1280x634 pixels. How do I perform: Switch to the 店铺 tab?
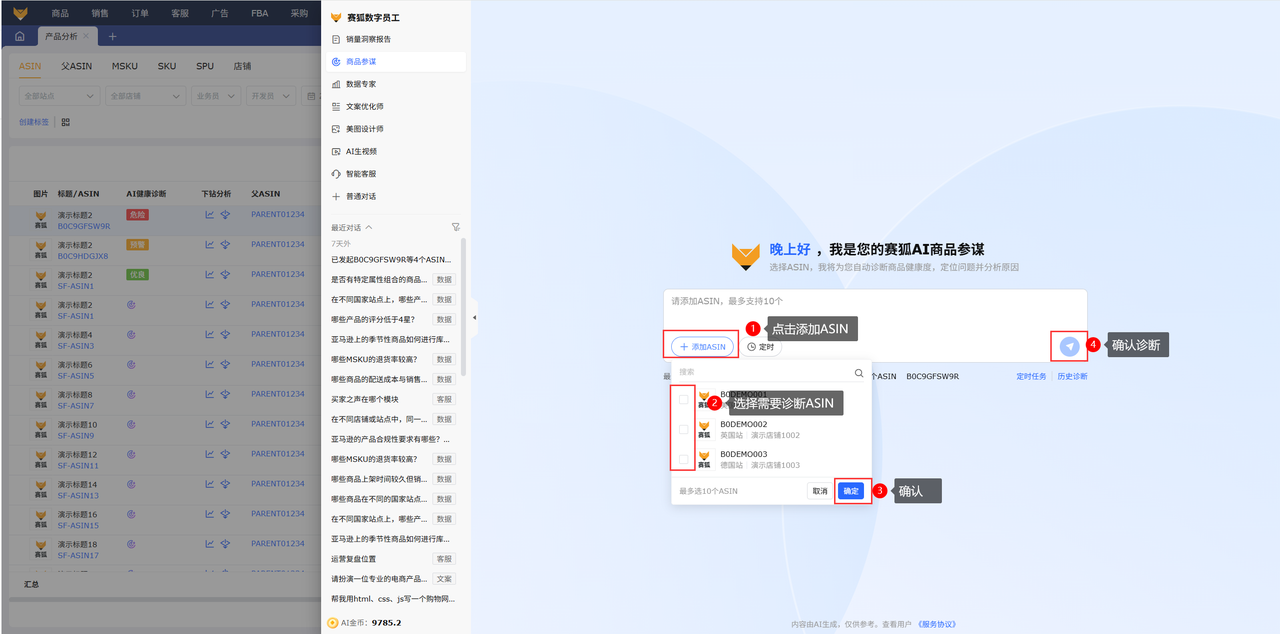[x=242, y=66]
